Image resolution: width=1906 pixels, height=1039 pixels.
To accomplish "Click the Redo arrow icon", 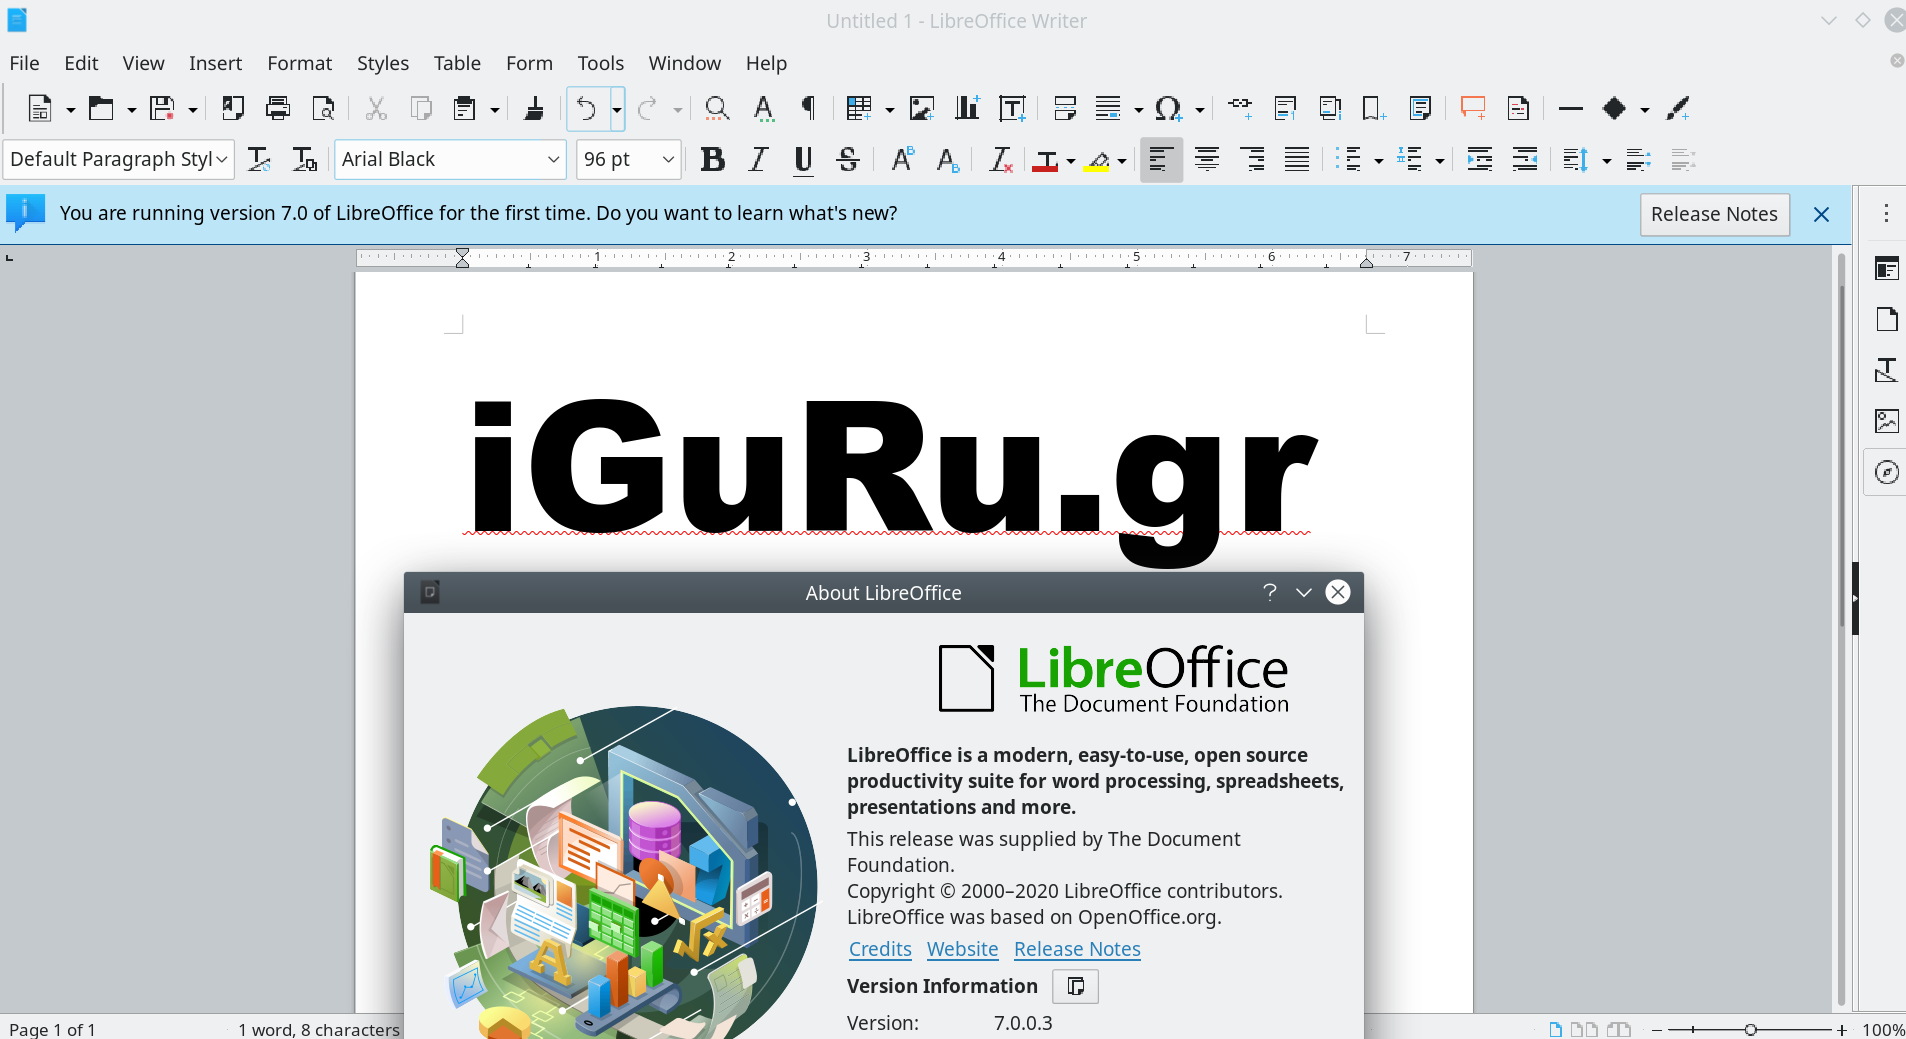I will coord(647,108).
